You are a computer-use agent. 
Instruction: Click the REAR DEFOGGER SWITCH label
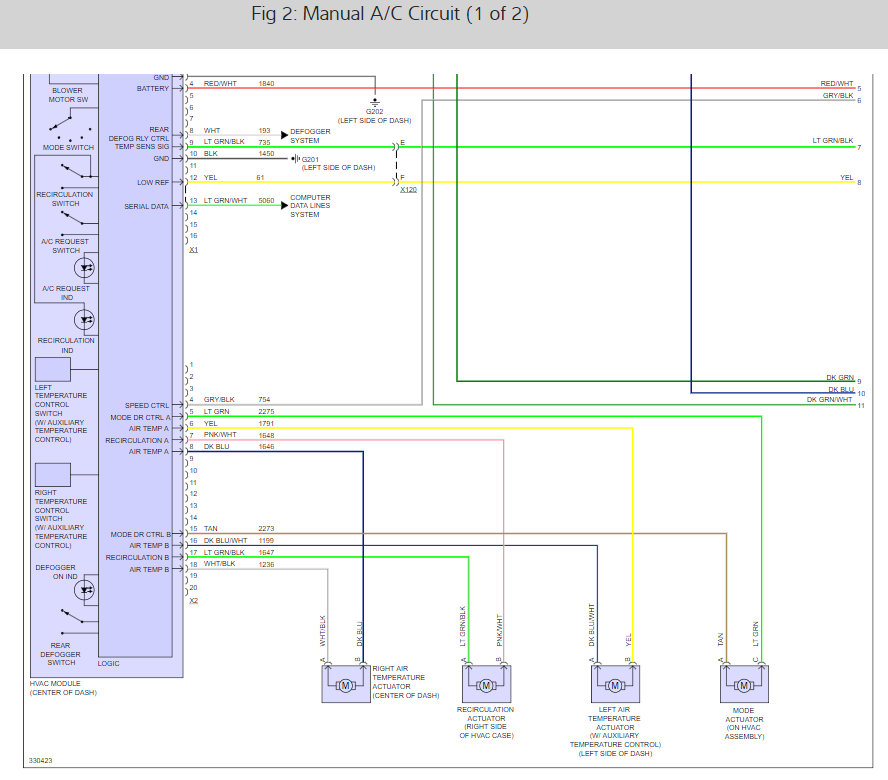(61, 654)
